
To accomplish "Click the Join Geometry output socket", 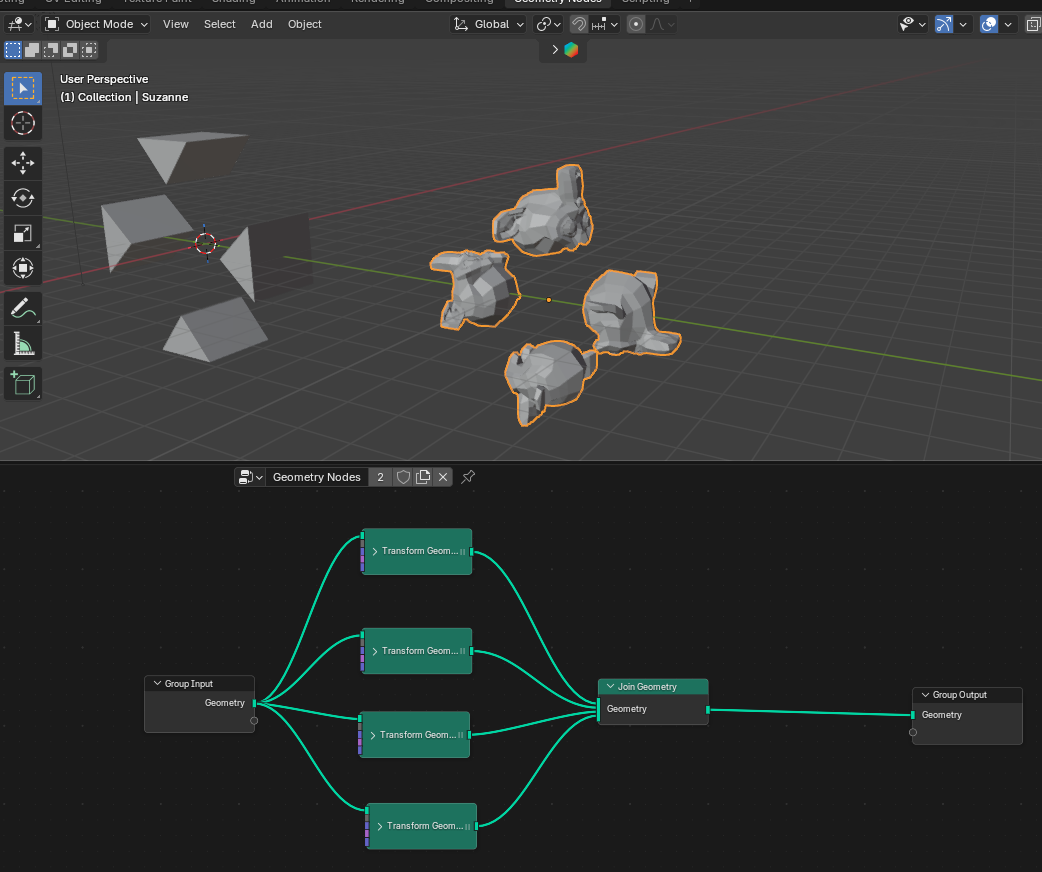I will pos(708,710).
